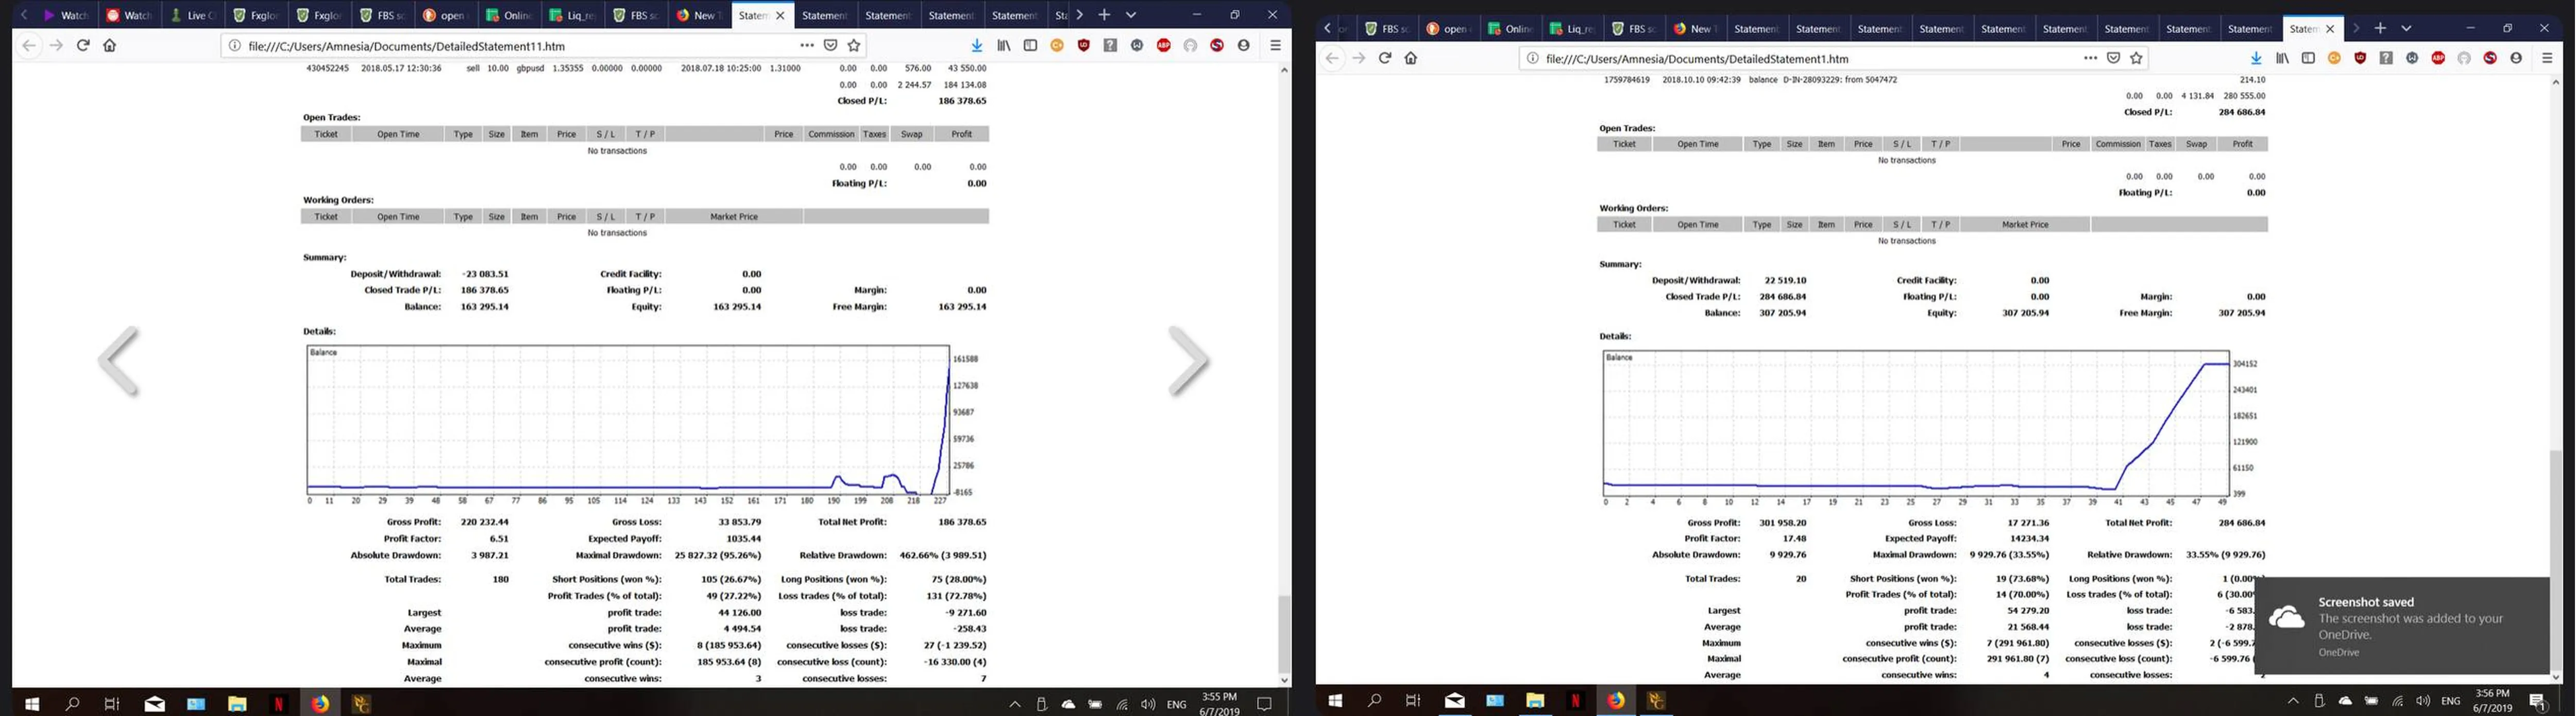
Task: Switch to the Online tab in left window
Action: (x=508, y=15)
